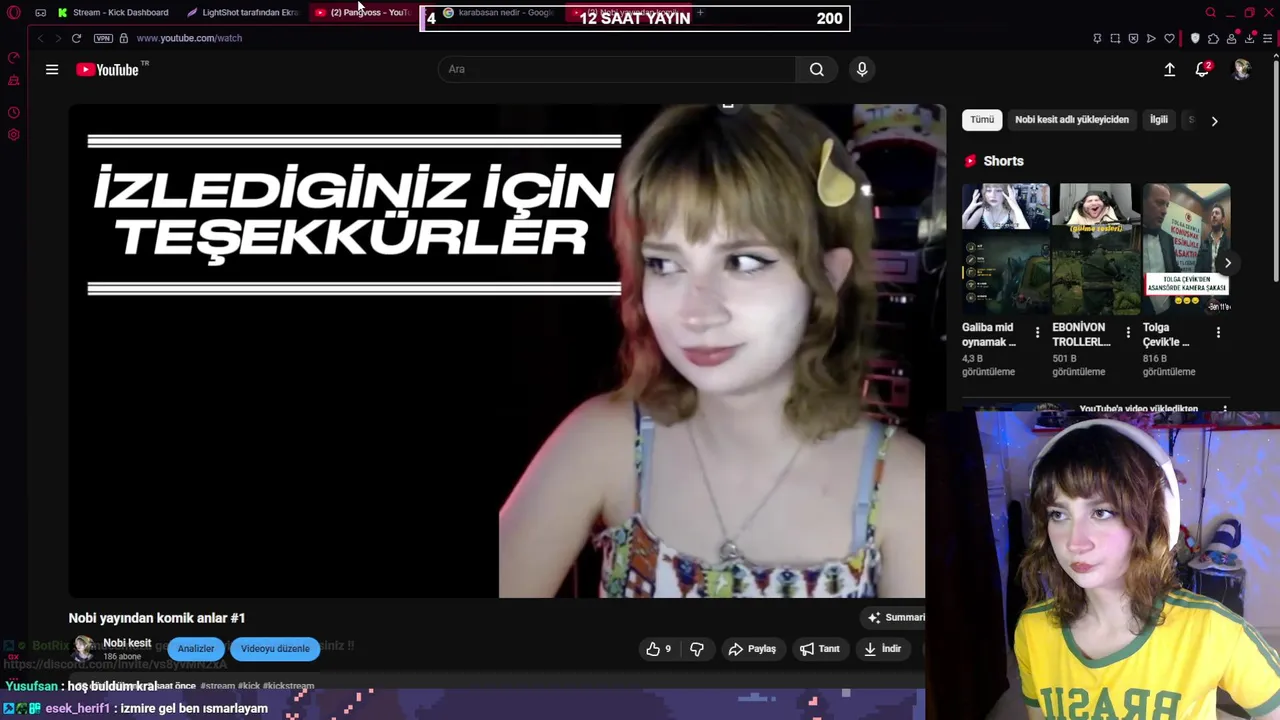
Task: Open the EBONİVON TROLLERİ short thumbnail
Action: click(x=1096, y=249)
